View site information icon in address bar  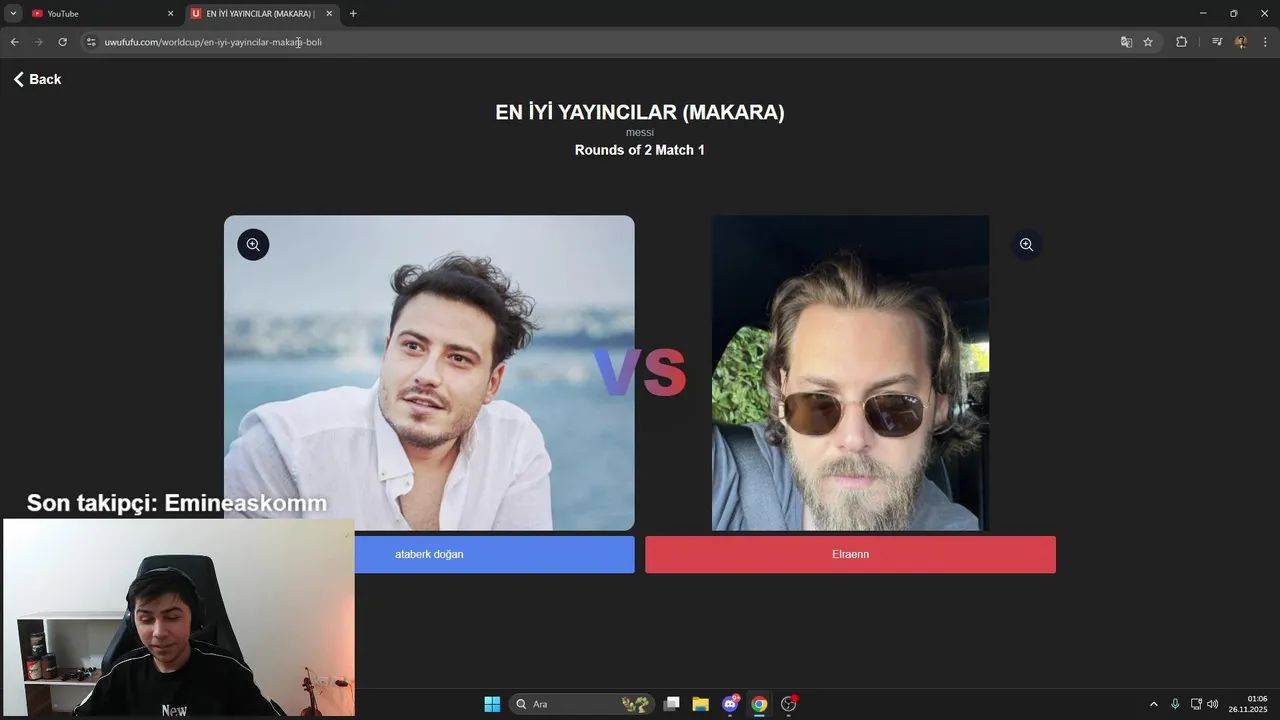coord(91,42)
